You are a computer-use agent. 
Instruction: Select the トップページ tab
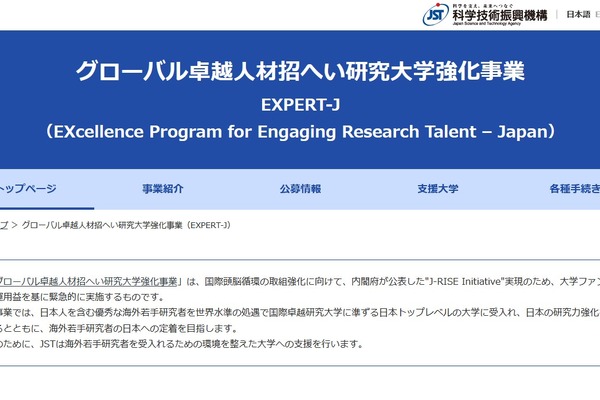coord(28,189)
